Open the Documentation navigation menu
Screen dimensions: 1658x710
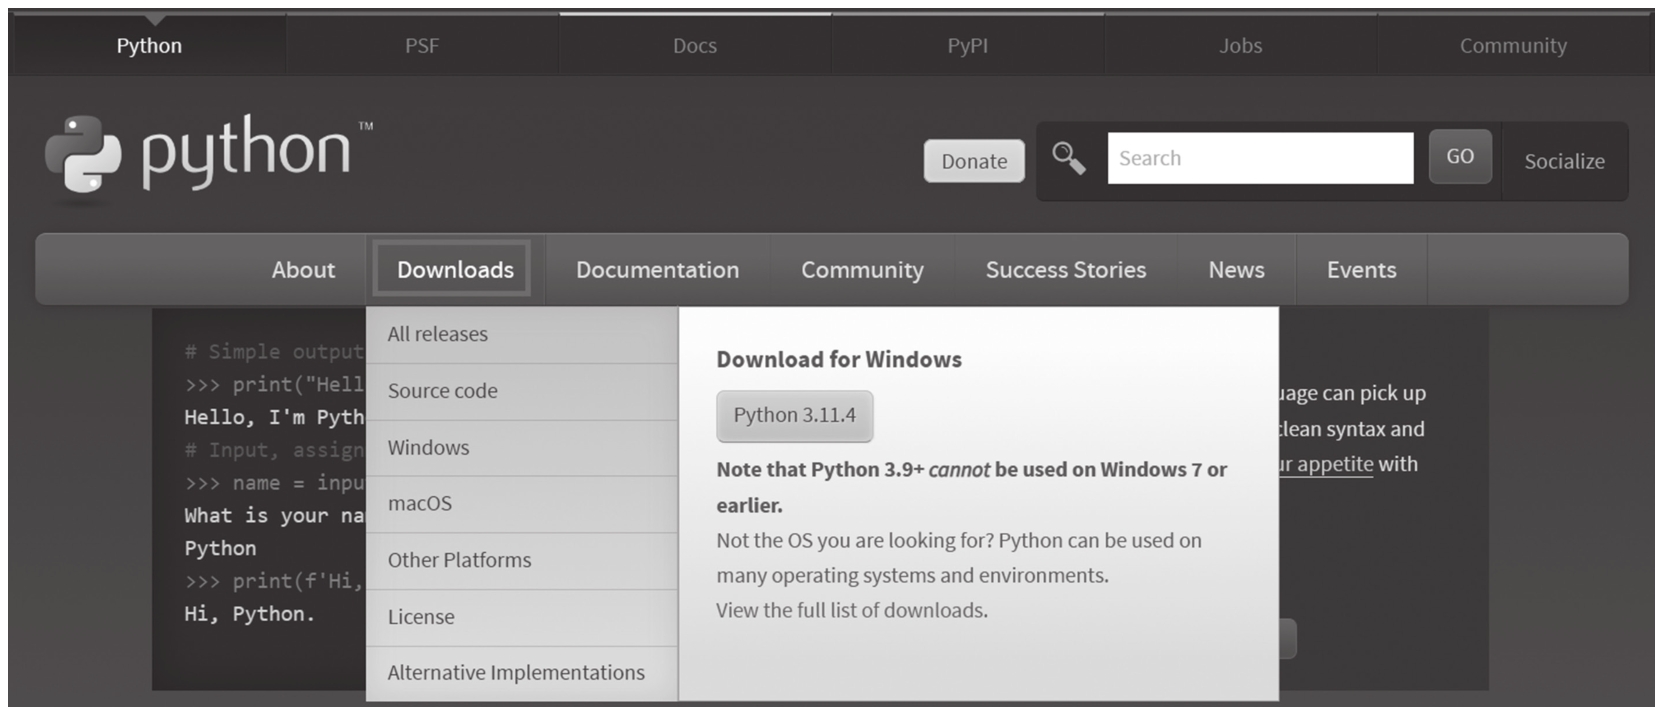657,270
